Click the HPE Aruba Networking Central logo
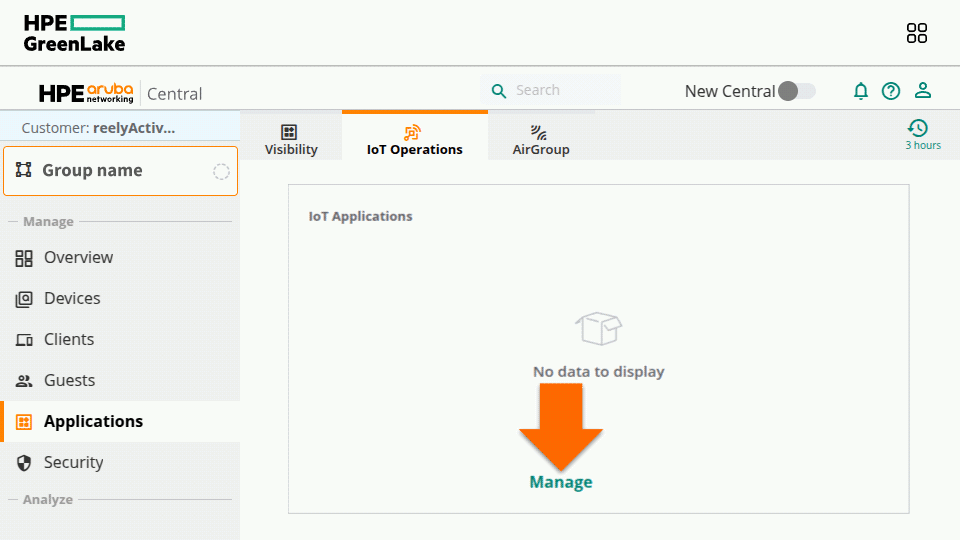 click(x=120, y=93)
